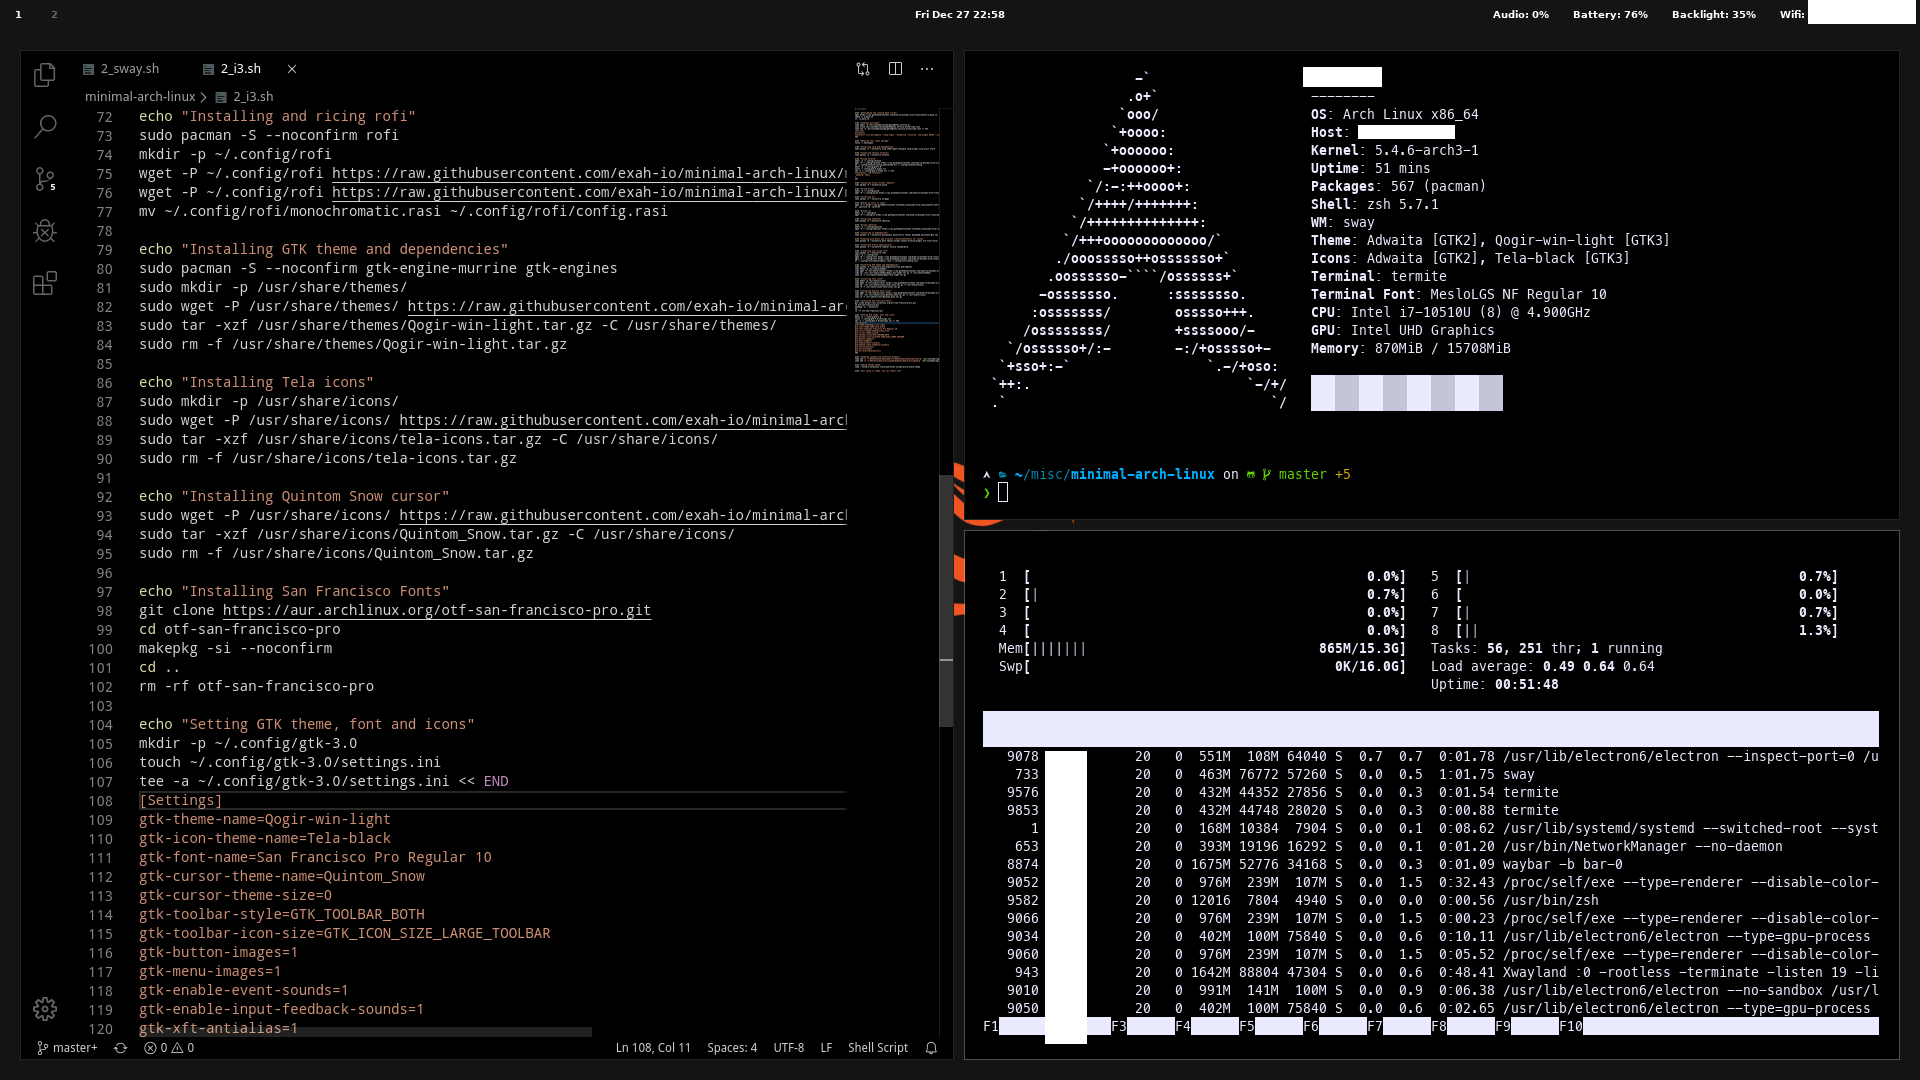Click the Audio indicator to adjust volume
The height and width of the screenshot is (1080, 1920).
[1521, 14]
